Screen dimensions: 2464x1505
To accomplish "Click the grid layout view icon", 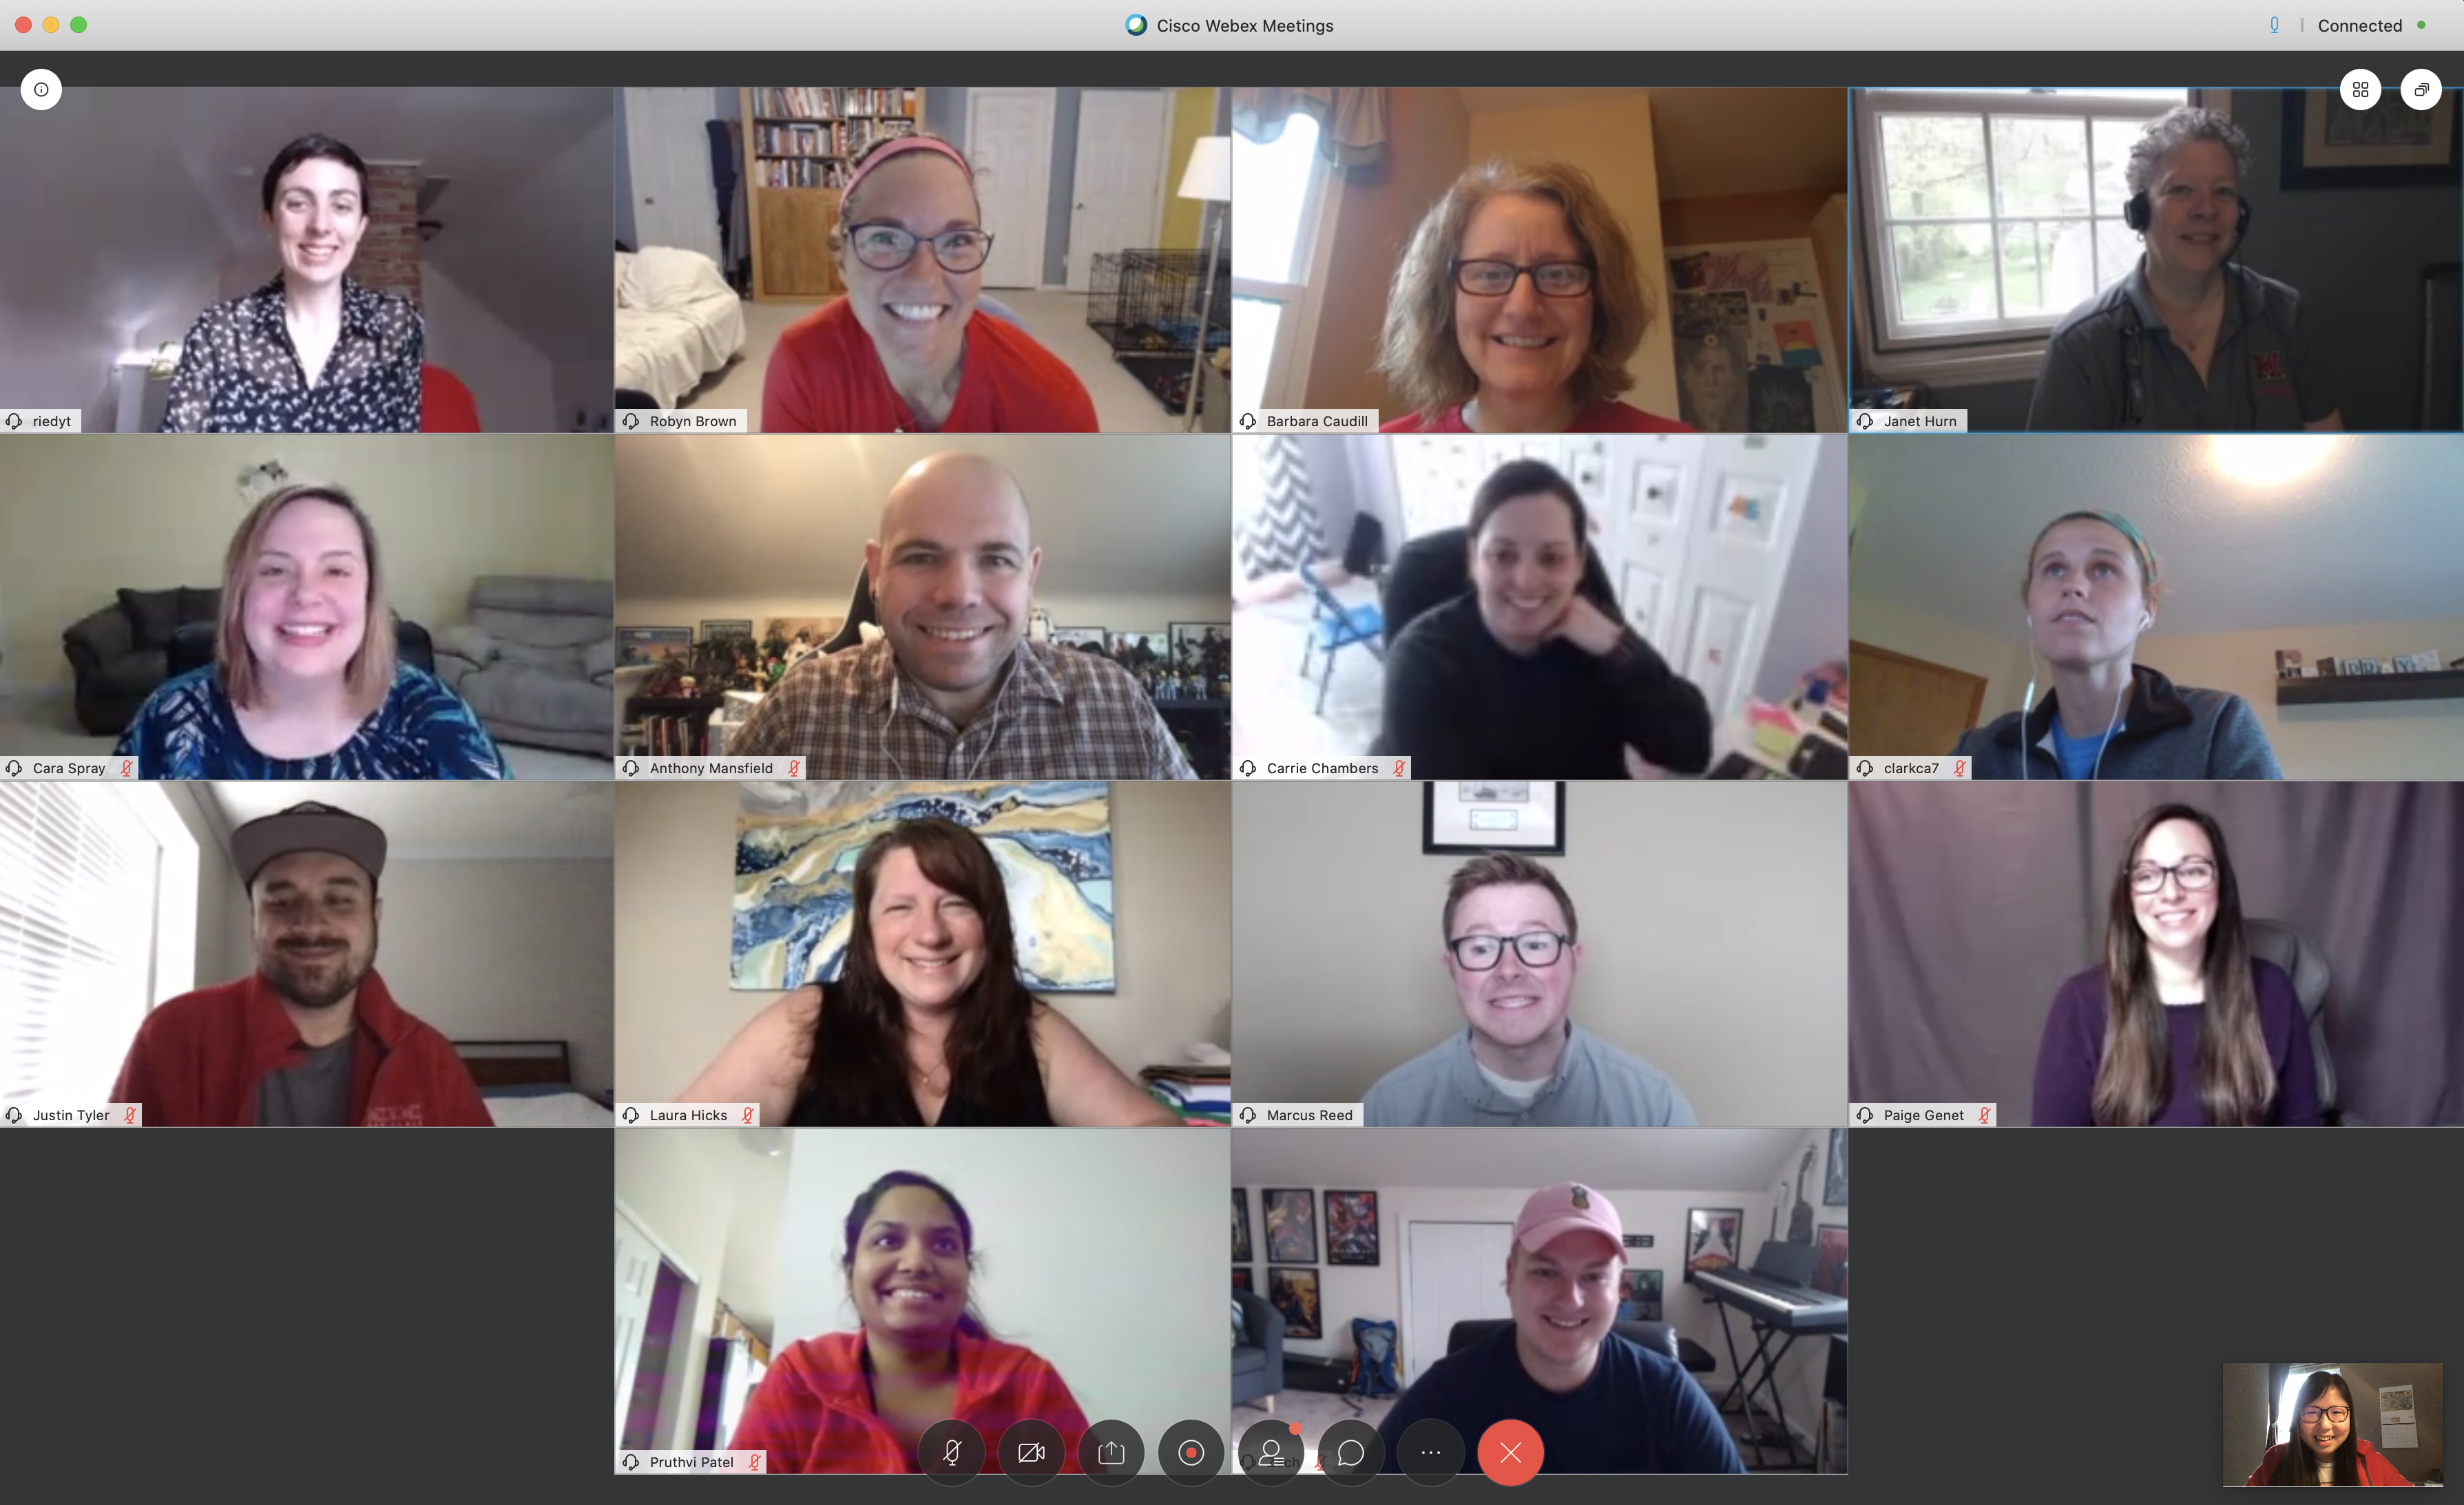I will (x=2360, y=90).
